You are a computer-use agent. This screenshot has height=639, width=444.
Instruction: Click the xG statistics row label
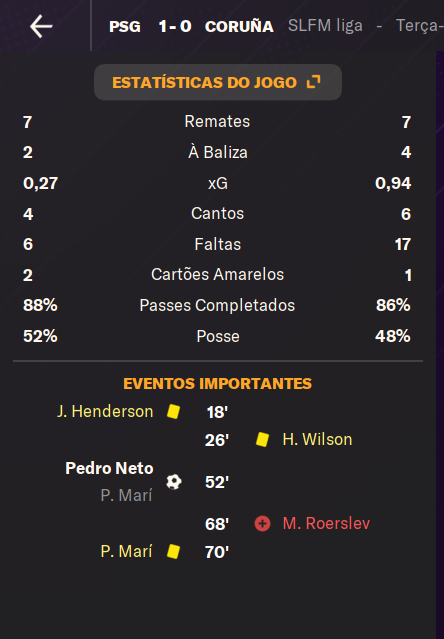[x=218, y=183]
